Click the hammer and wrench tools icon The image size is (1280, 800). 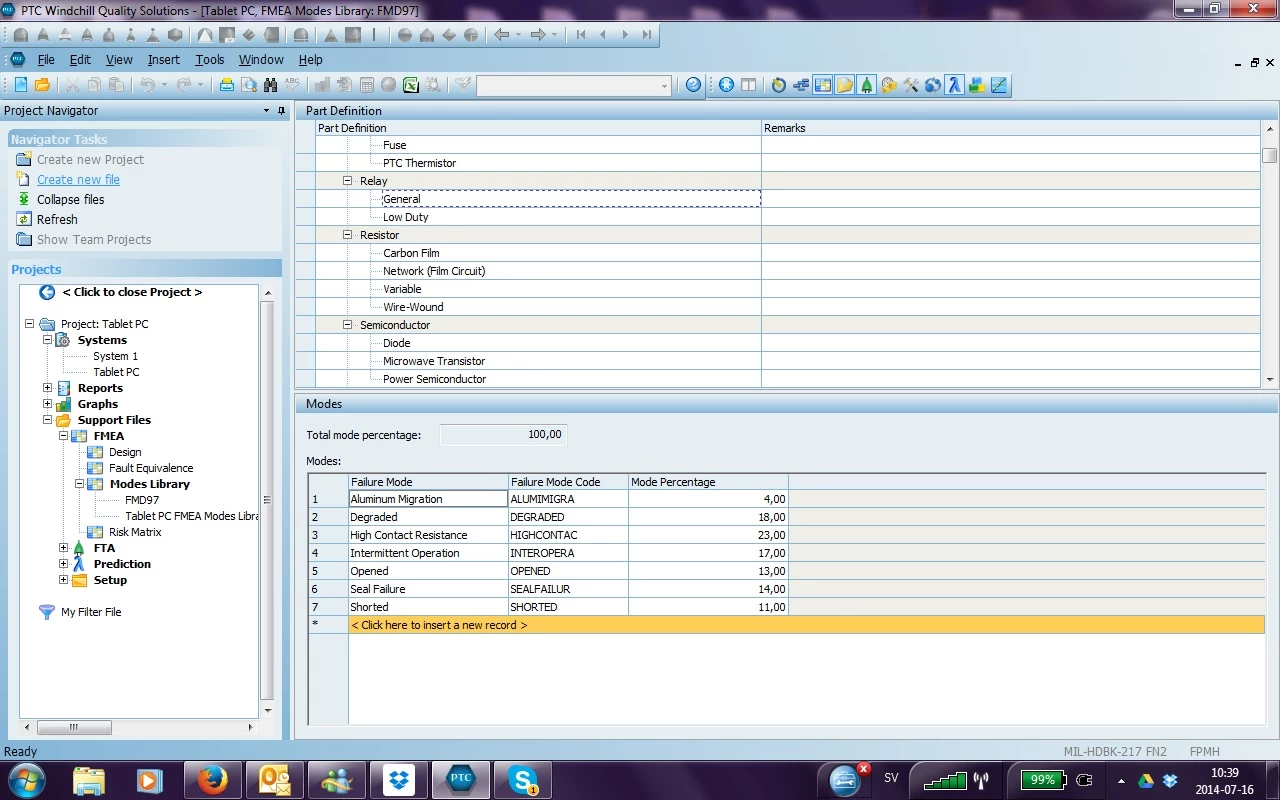point(910,85)
